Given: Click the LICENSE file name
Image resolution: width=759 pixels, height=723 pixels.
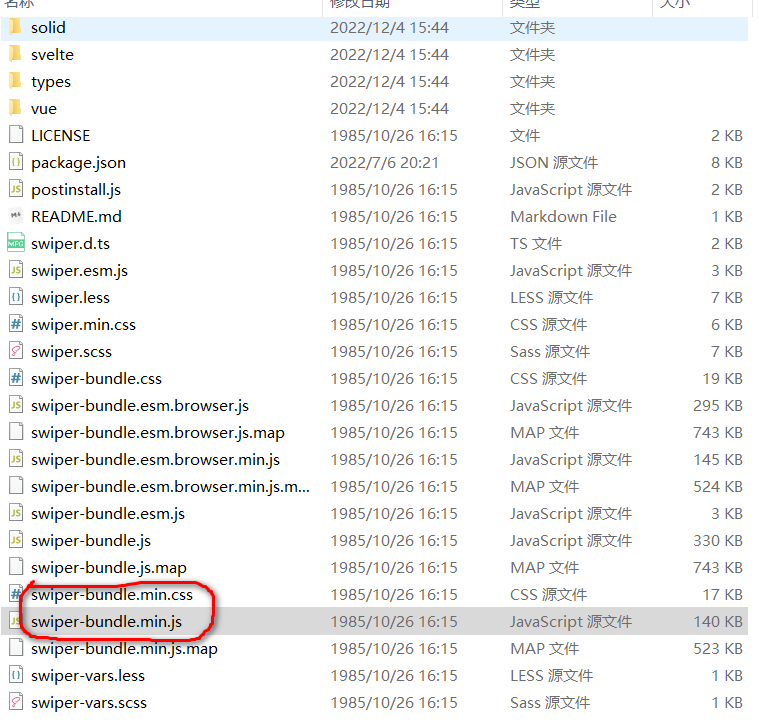Looking at the screenshot, I should pos(61,136).
